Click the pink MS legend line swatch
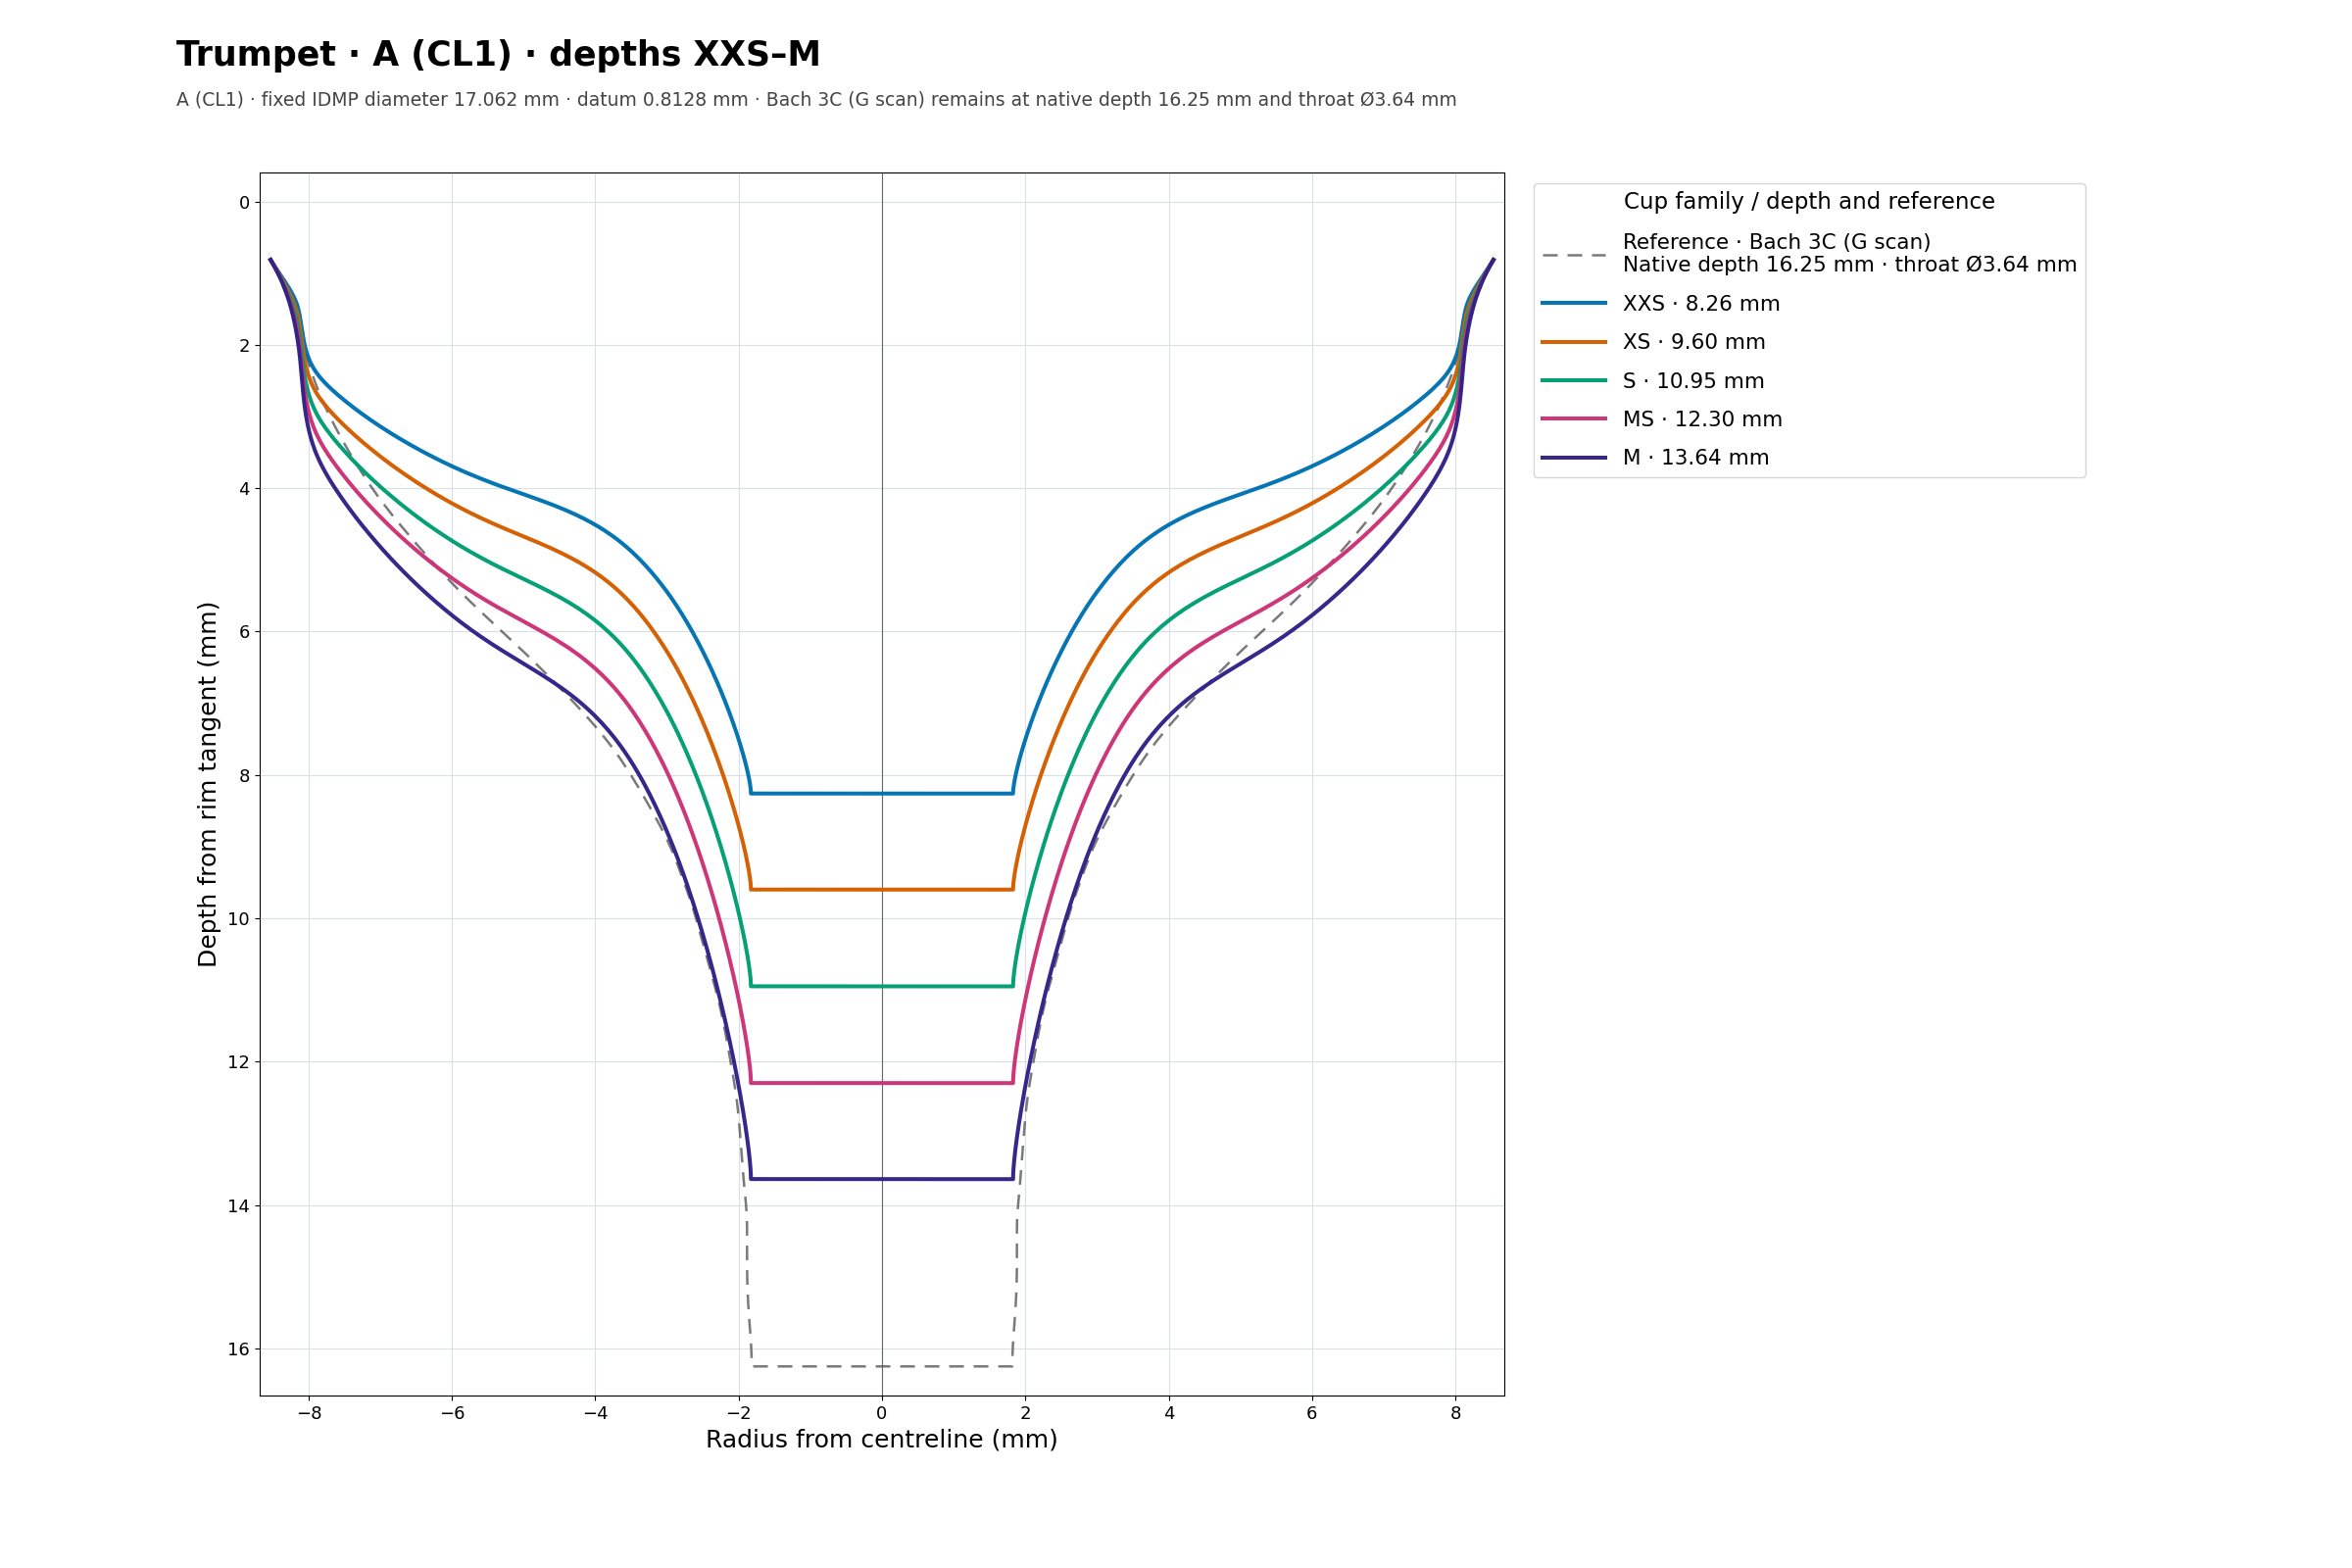Screen dimensions: 2352x1568 (1574, 419)
